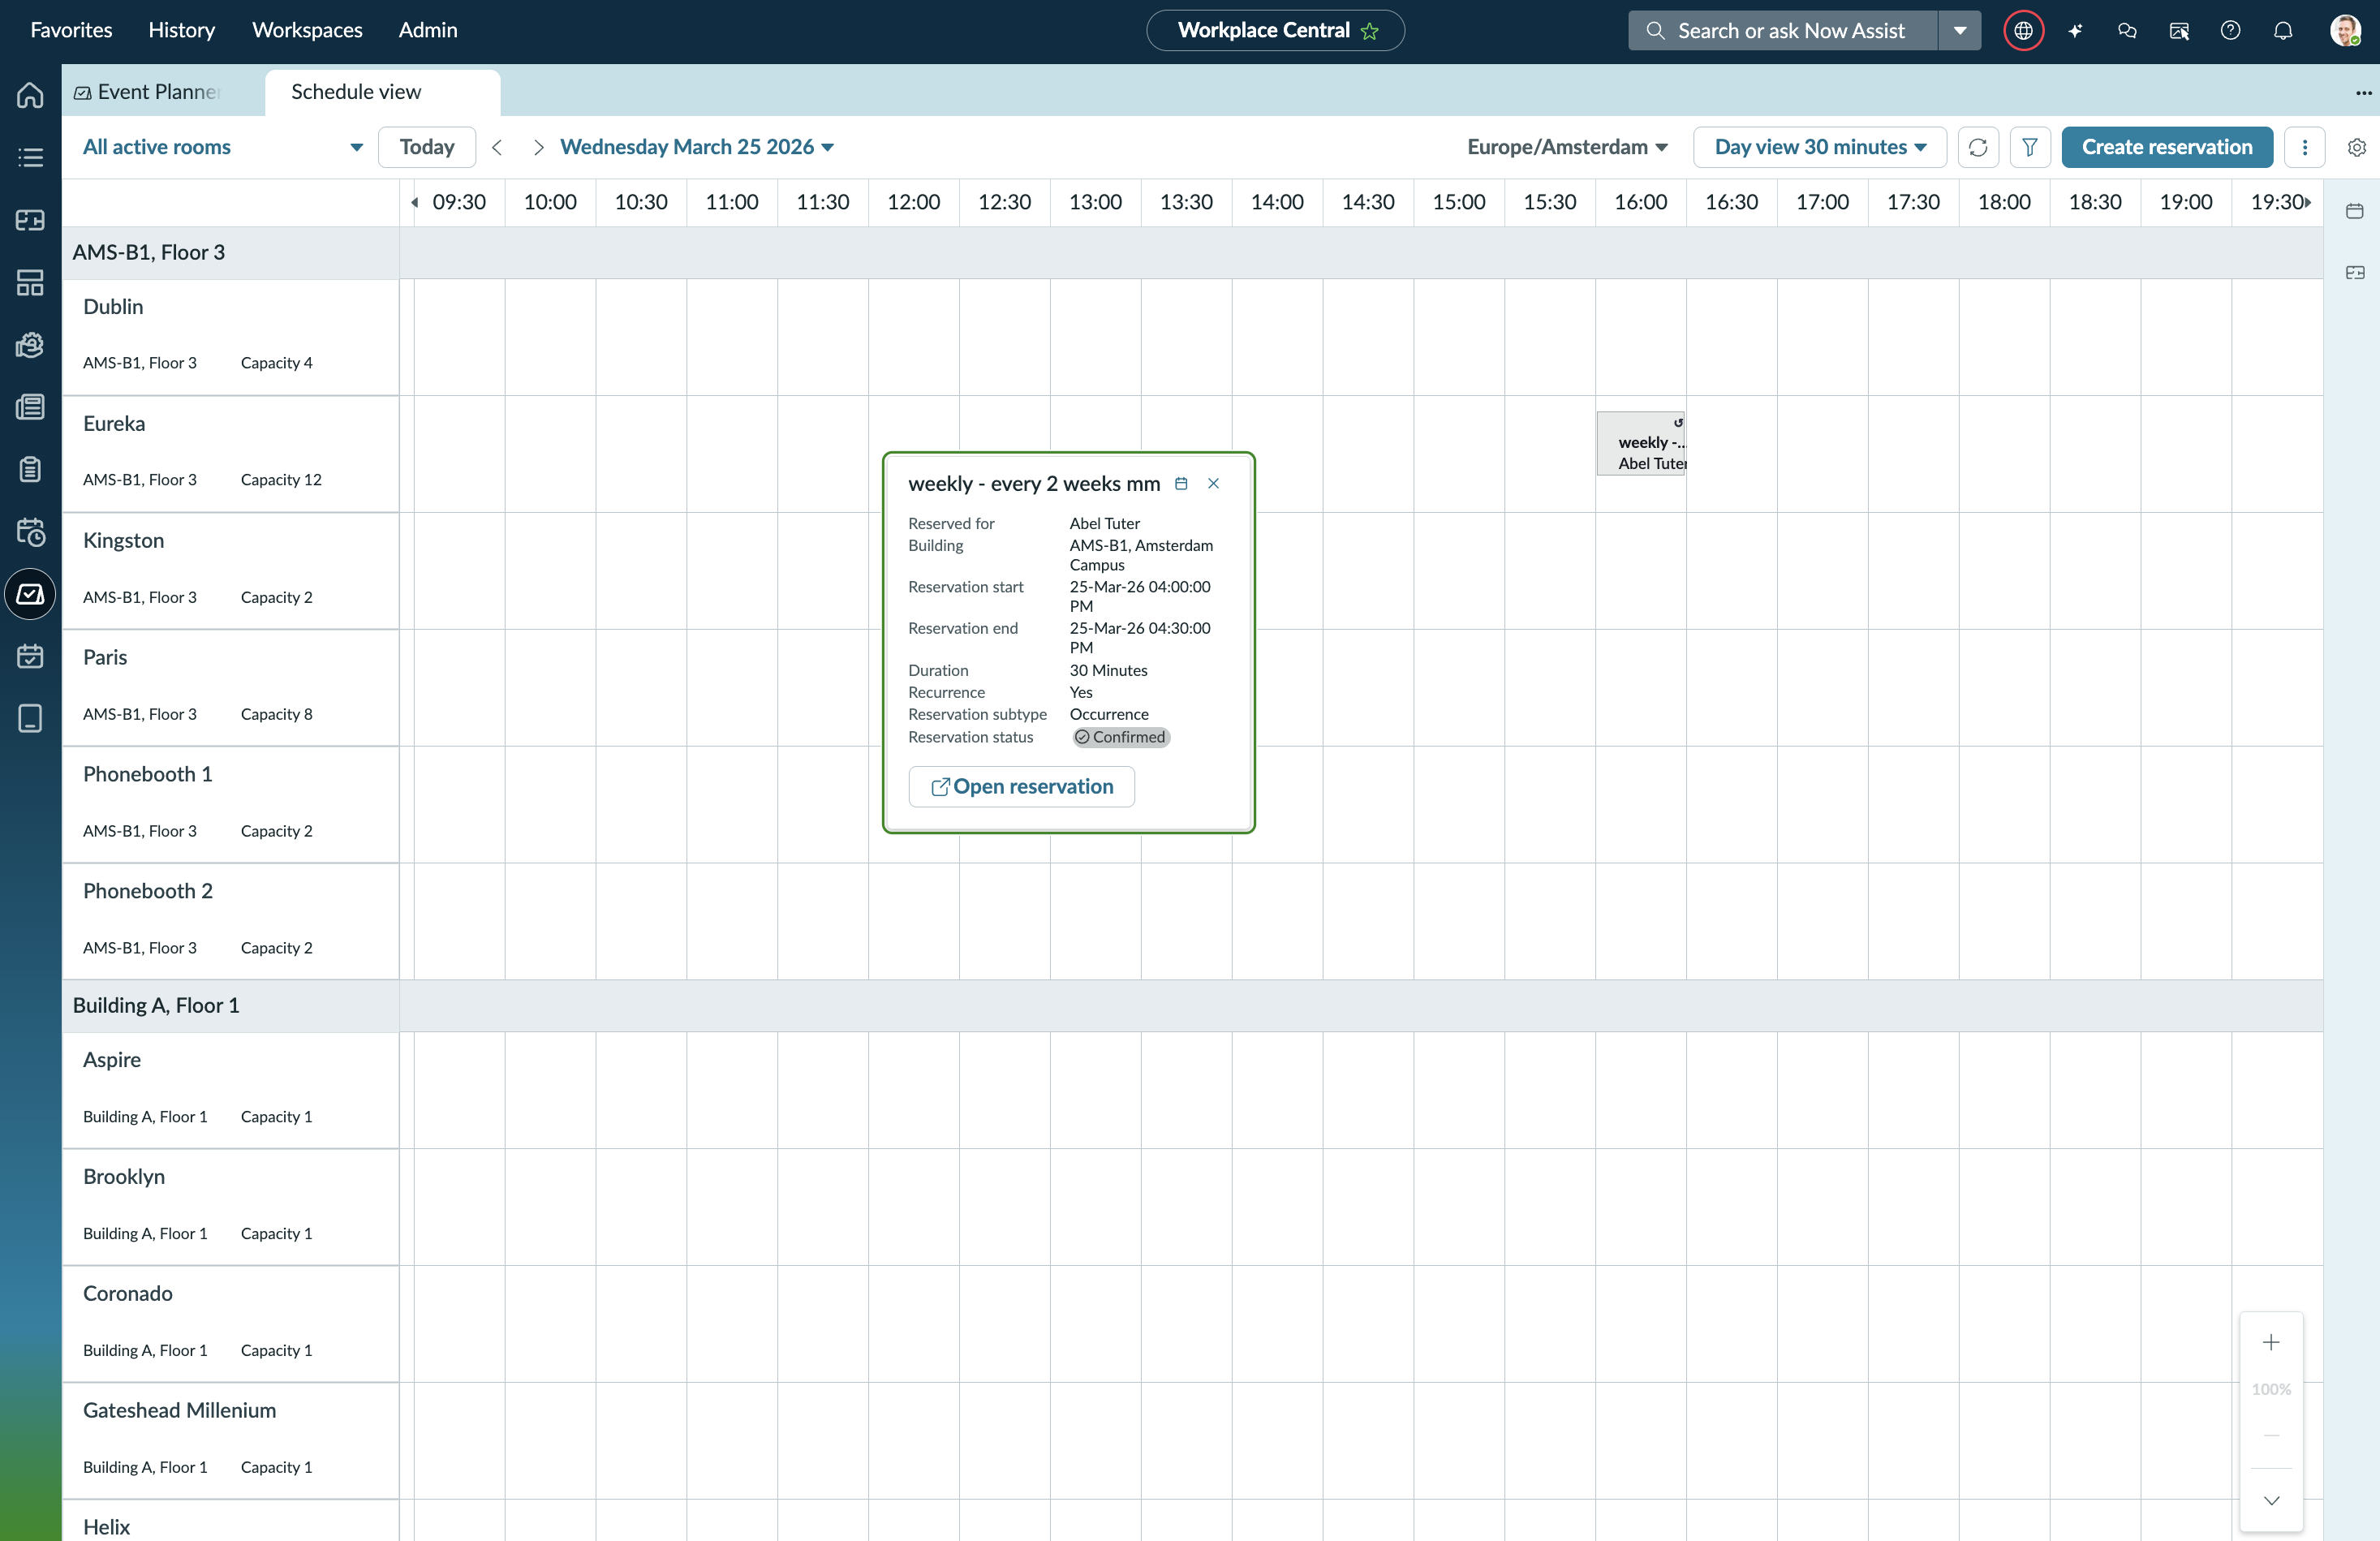The image size is (2380, 1541).
Task: Open the chat conversations icon
Action: [x=2127, y=31]
